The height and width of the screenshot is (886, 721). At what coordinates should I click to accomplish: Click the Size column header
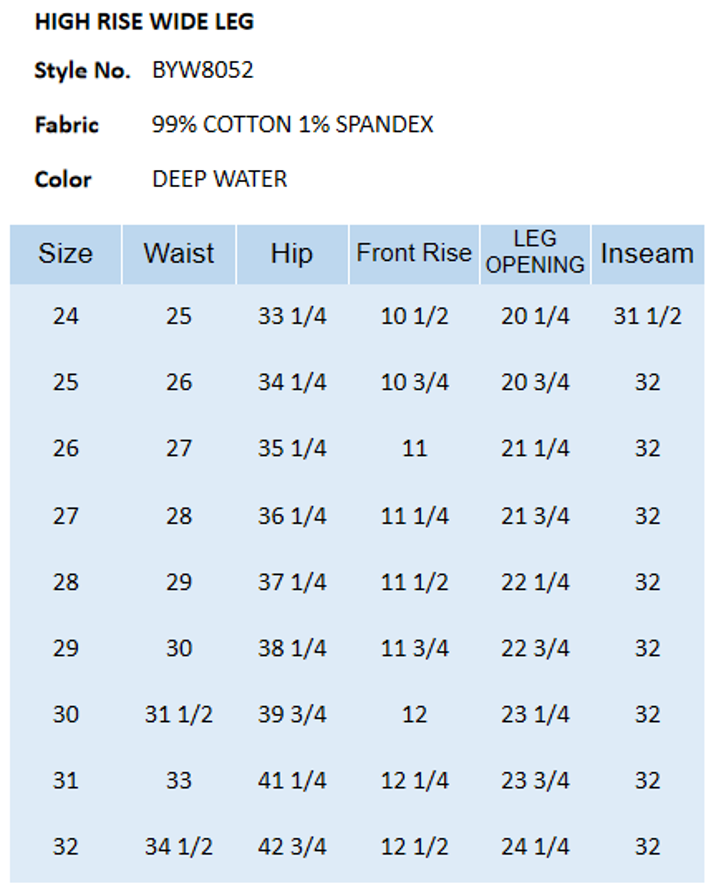click(x=65, y=254)
